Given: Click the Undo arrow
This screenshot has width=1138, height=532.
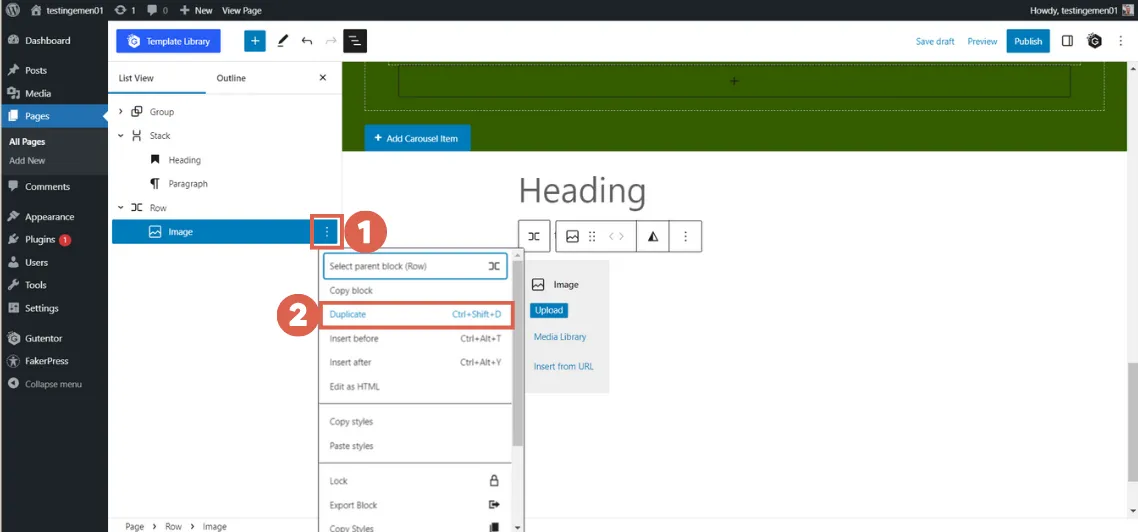Looking at the screenshot, I should point(307,41).
